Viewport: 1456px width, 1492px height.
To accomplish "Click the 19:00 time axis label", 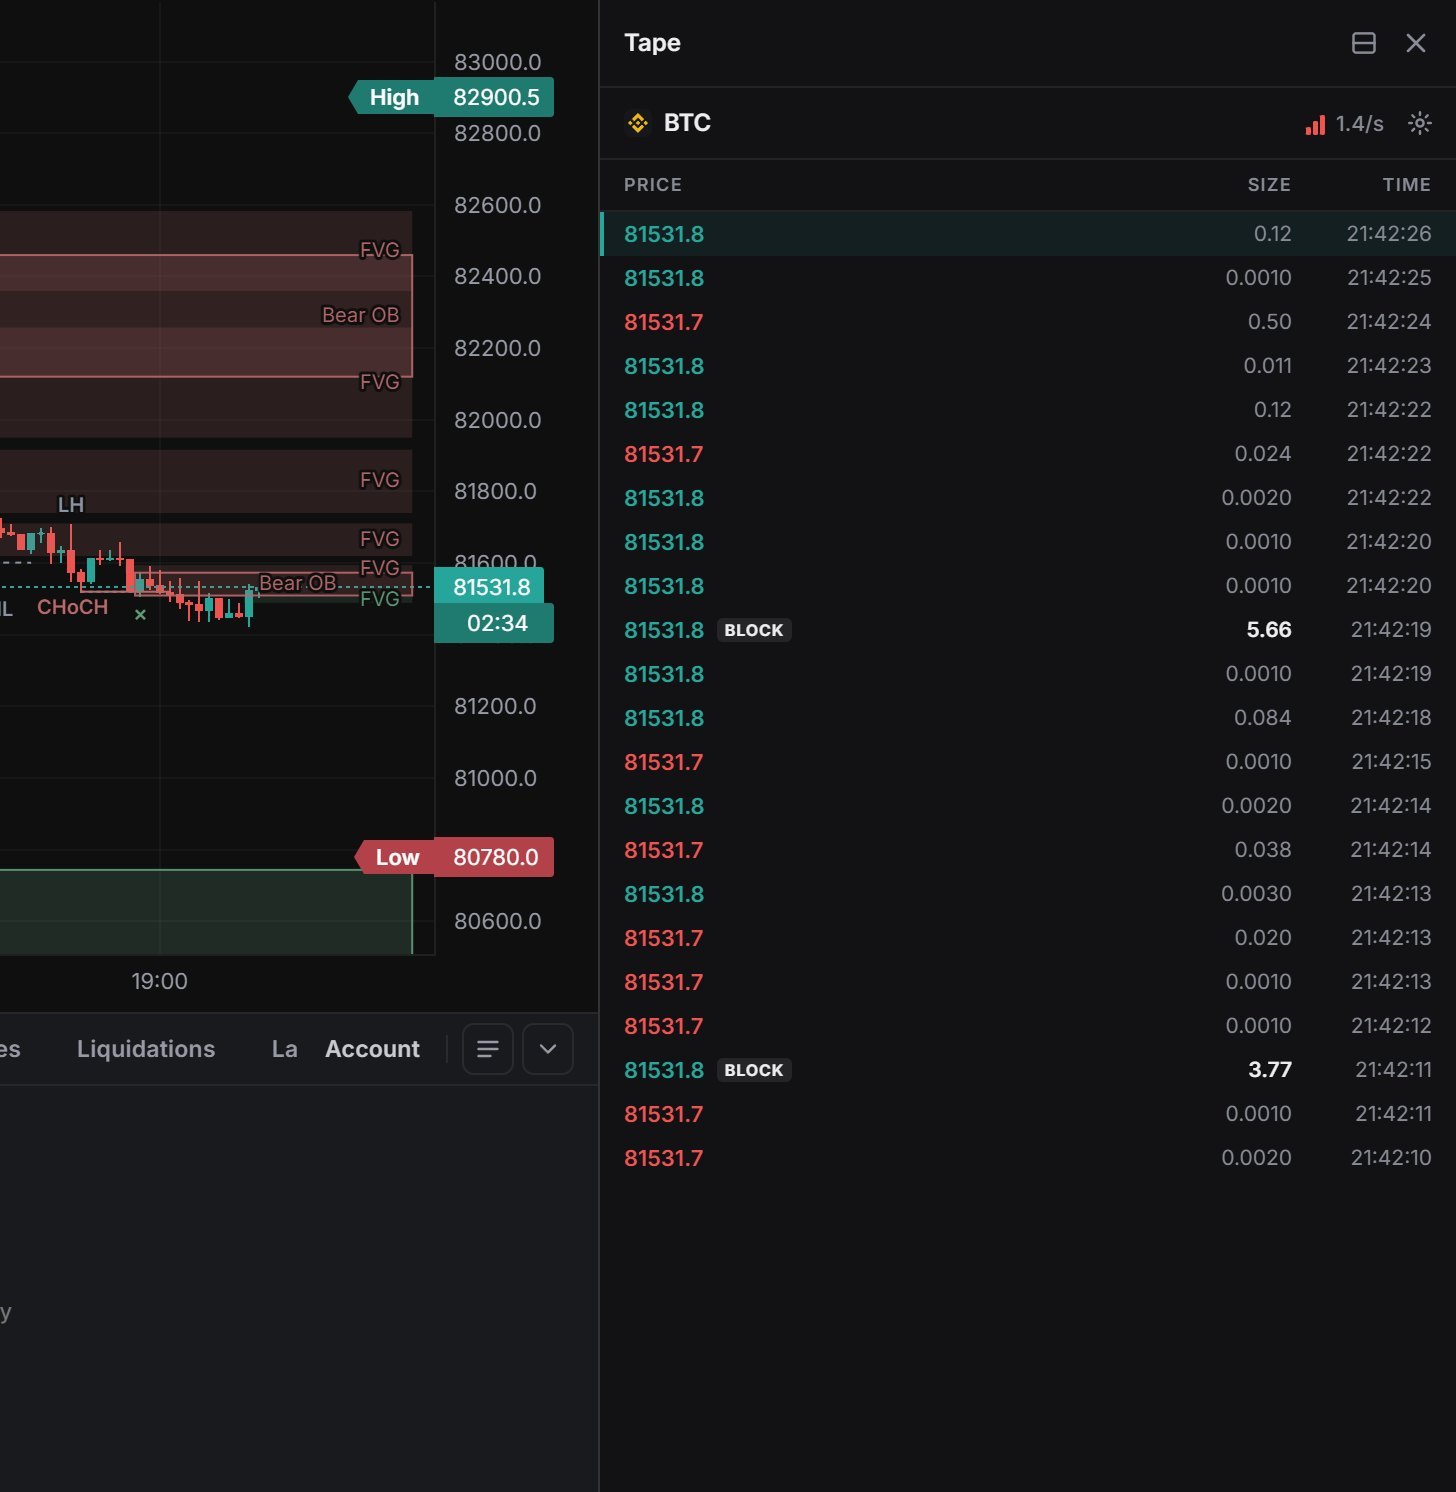I will 160,981.
